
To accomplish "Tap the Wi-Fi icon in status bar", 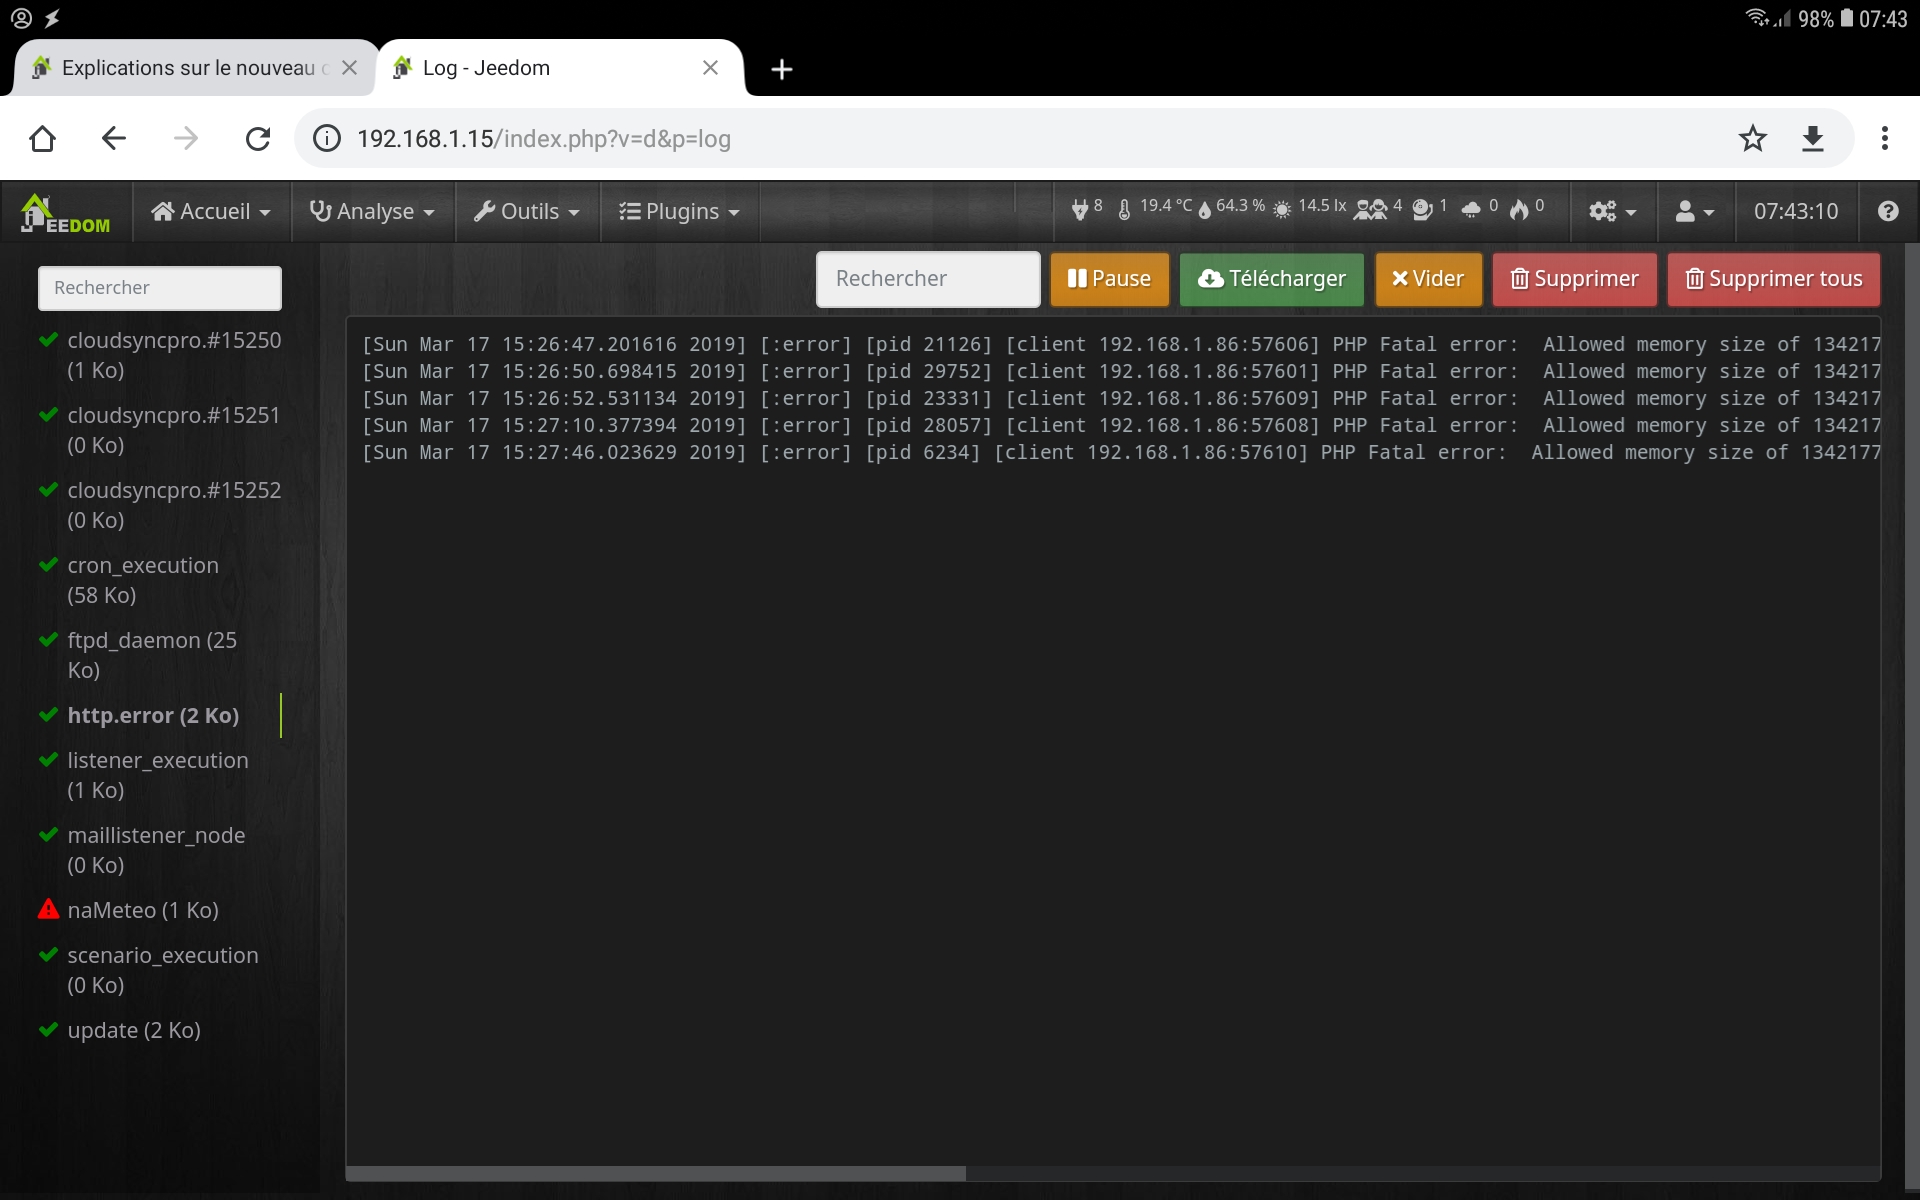I will tap(1758, 17).
